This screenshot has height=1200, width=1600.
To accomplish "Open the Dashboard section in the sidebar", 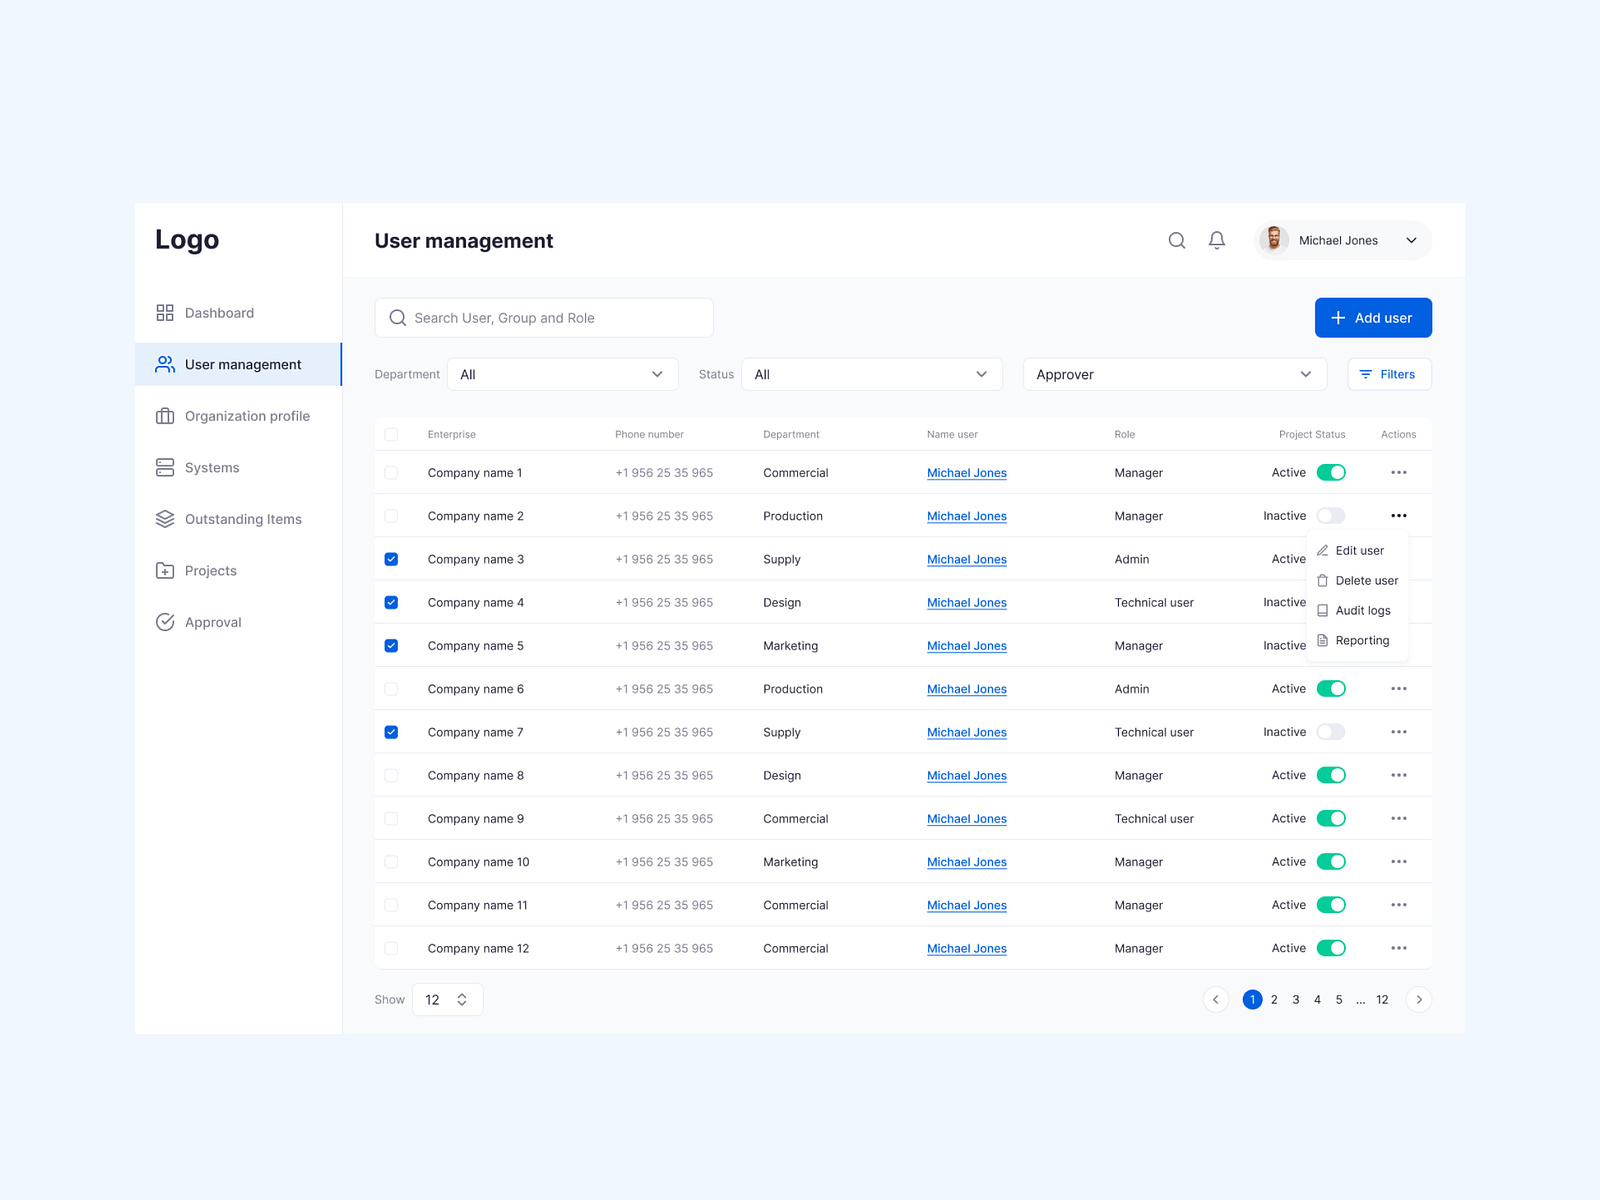I will [x=219, y=312].
